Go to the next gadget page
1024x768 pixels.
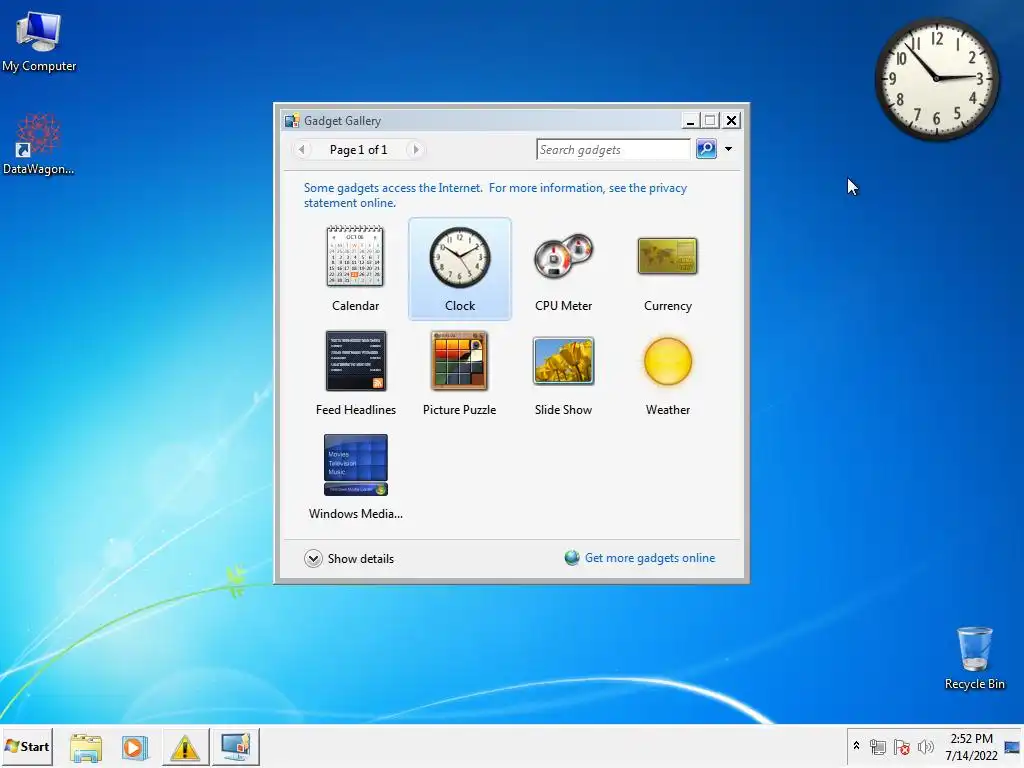[415, 150]
